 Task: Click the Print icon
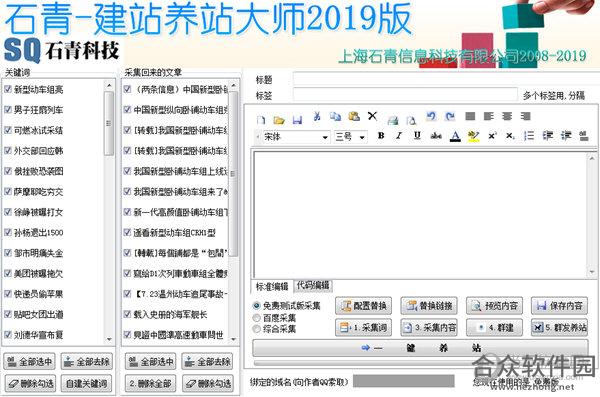(393, 120)
